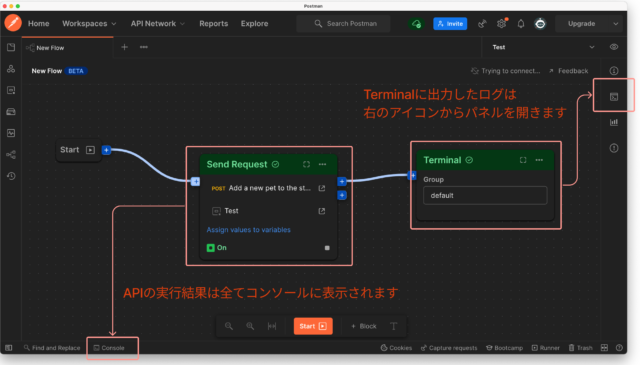Open Bootcamp

[x=504, y=348]
